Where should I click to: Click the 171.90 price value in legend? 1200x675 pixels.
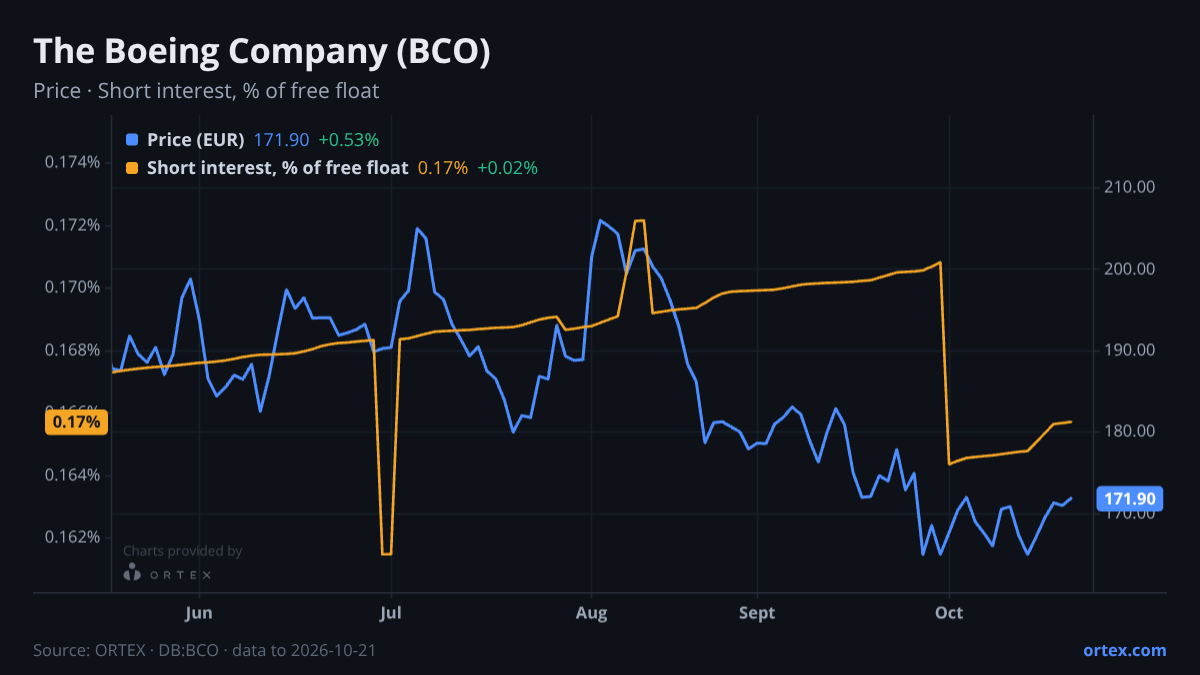(281, 140)
